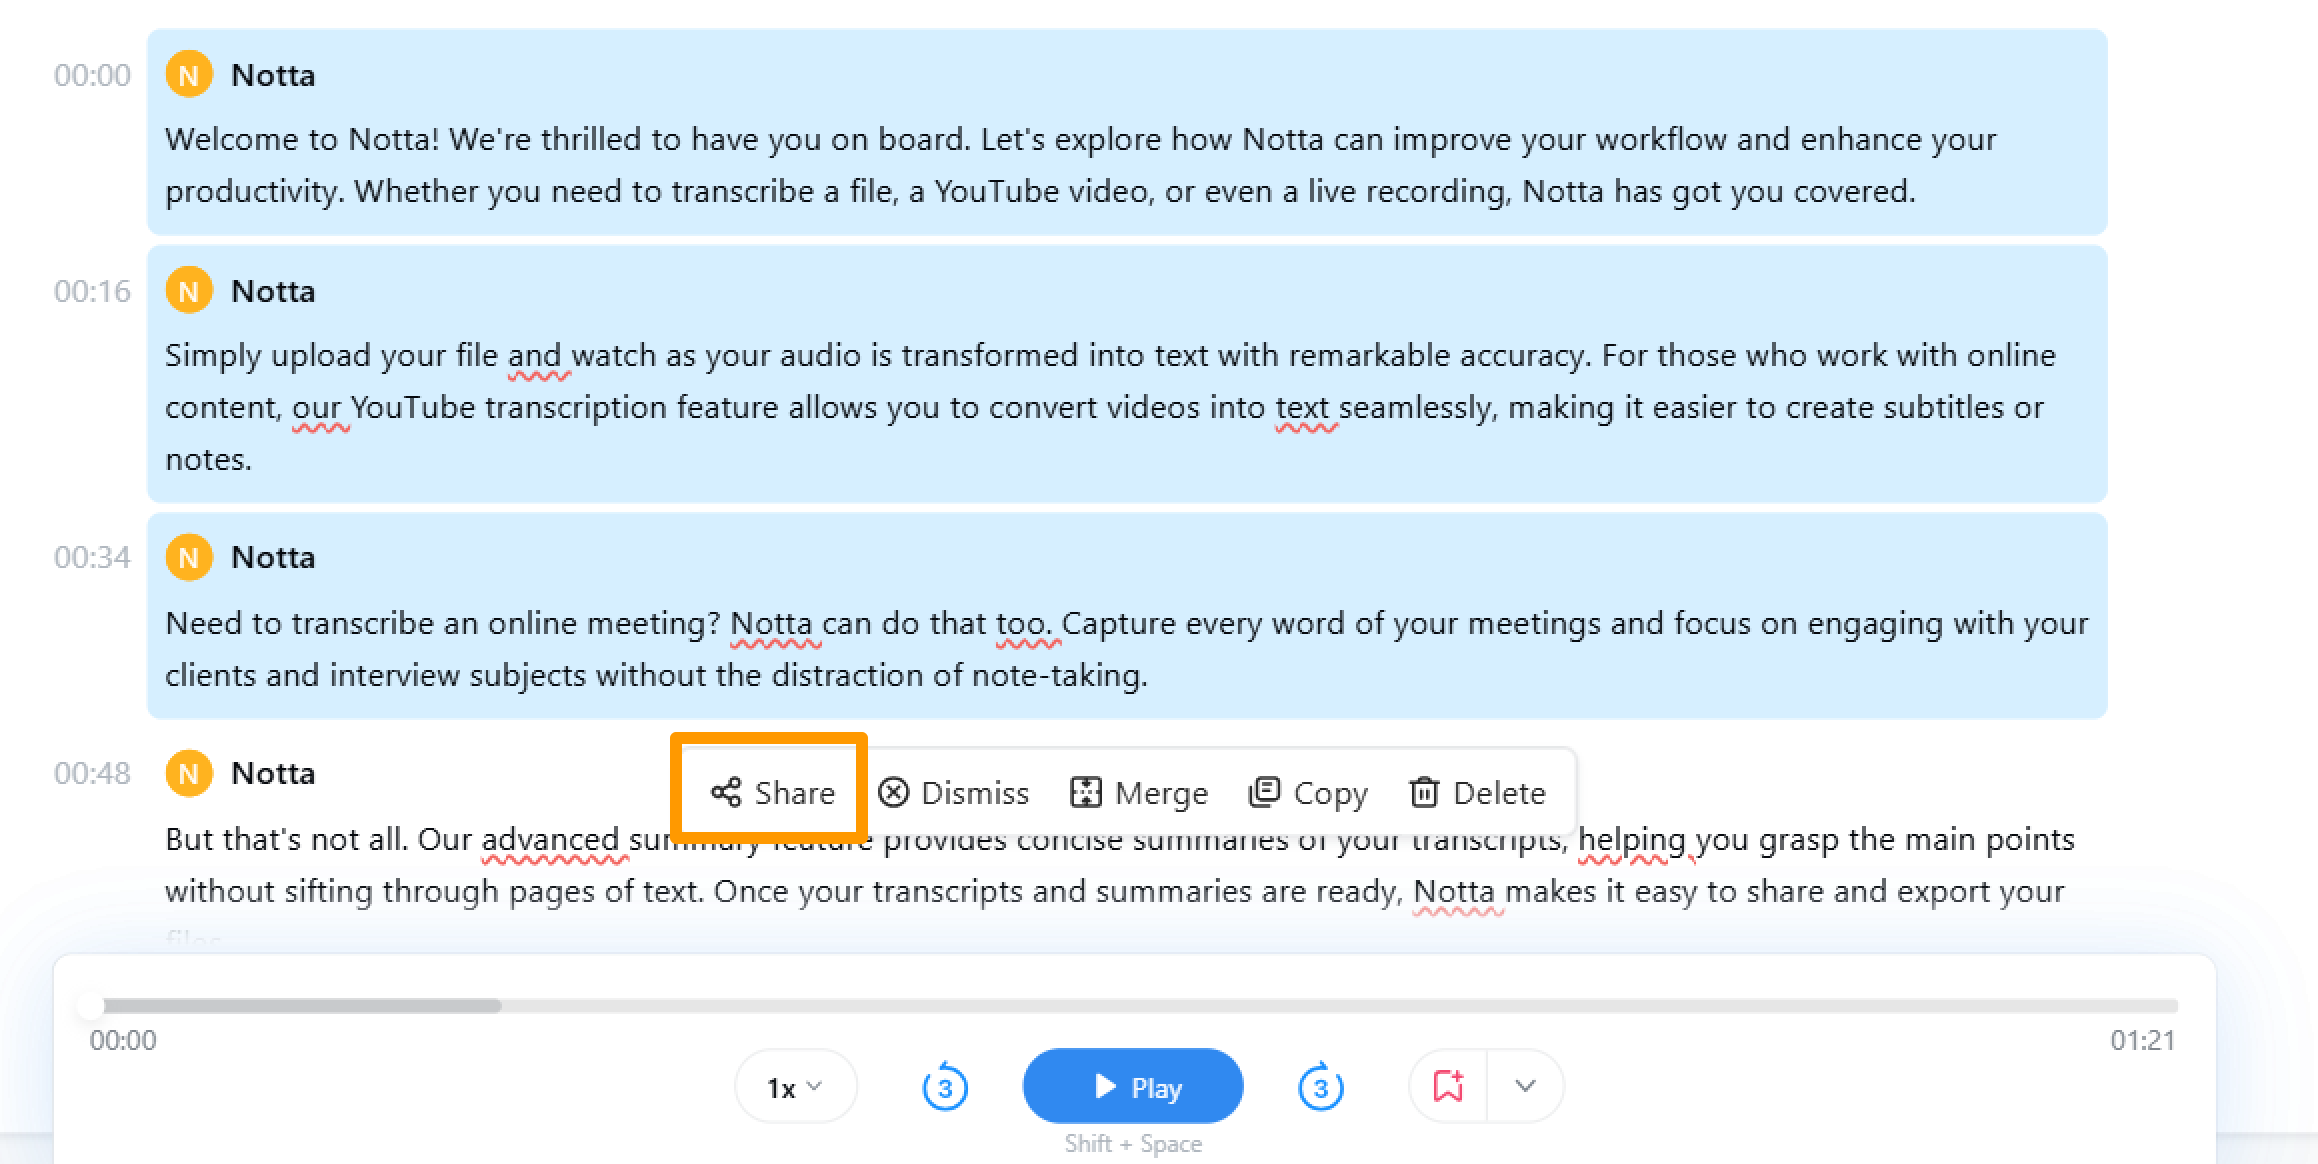
Task: Click the 'Need to transcribe an online meeting?' text
Action: click(x=1127, y=649)
